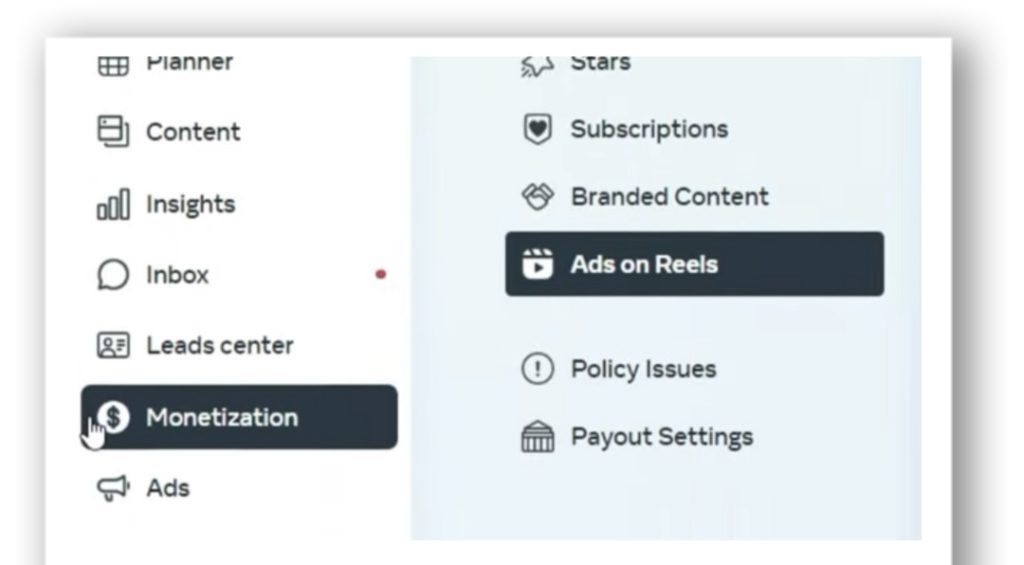Click the Ads megaphone icon

[x=113, y=488]
